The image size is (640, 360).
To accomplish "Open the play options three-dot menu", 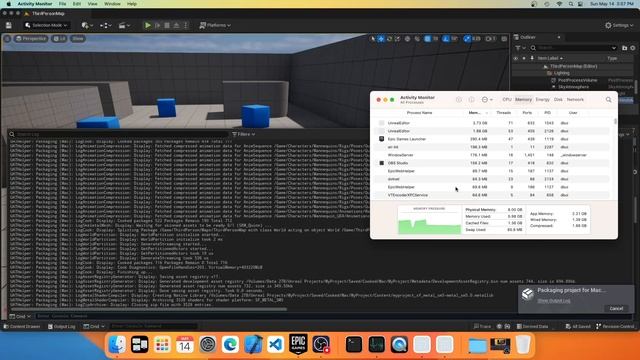I will tap(186, 25).
